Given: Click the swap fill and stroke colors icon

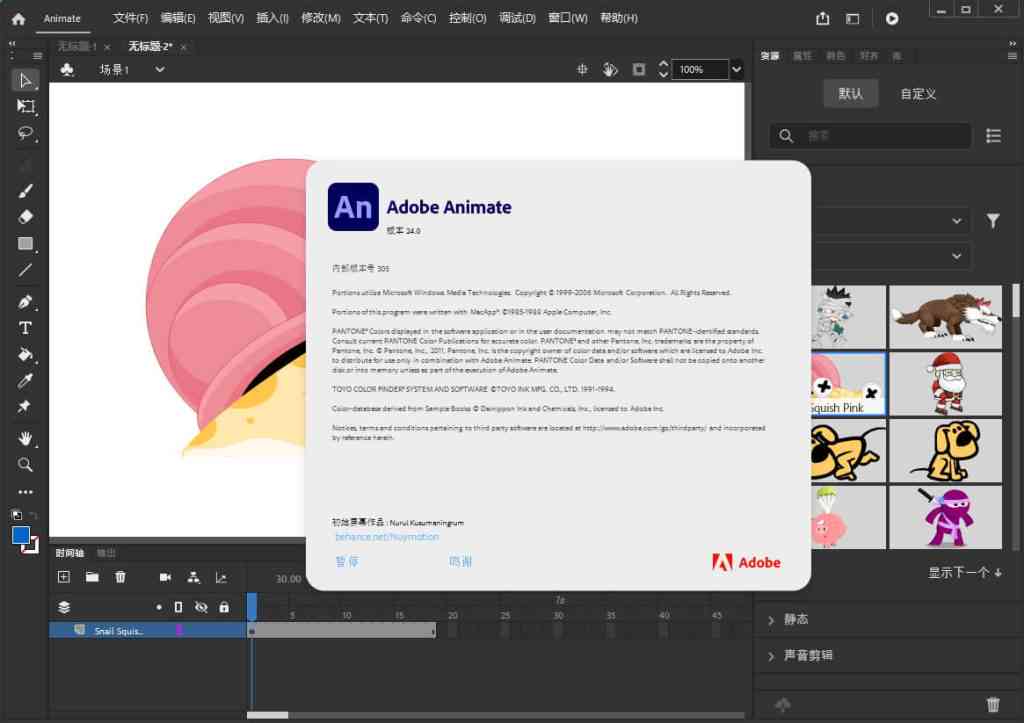Looking at the screenshot, I should coord(33,515).
